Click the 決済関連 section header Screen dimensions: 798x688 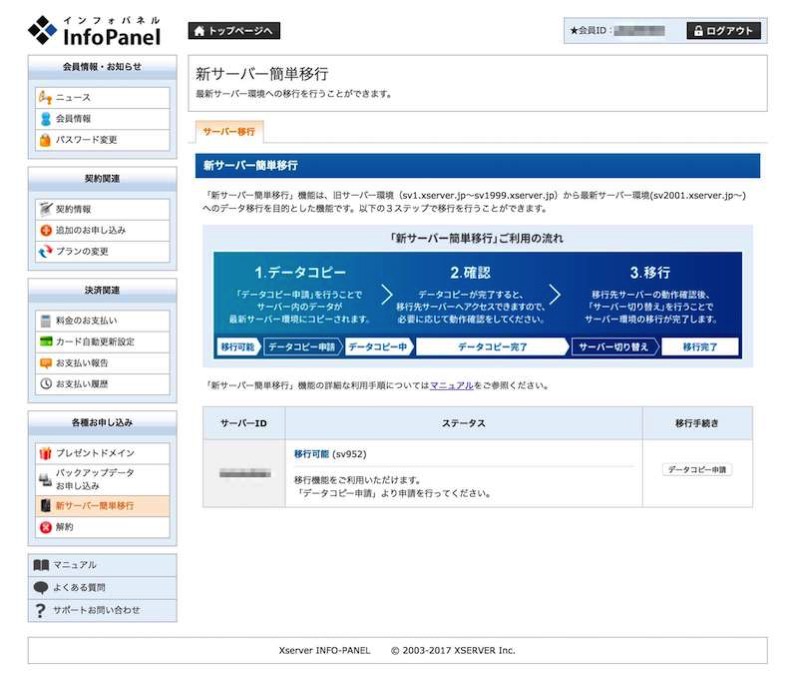pos(102,290)
